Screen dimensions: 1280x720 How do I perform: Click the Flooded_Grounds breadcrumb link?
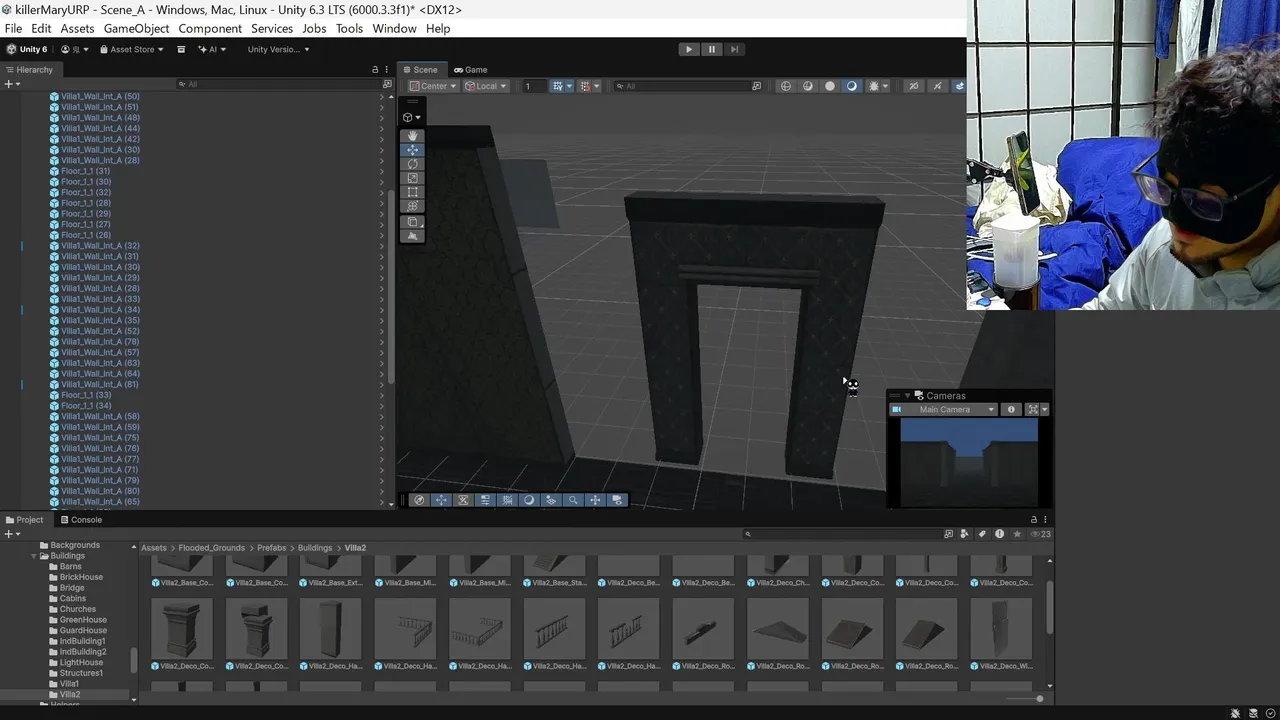click(212, 548)
